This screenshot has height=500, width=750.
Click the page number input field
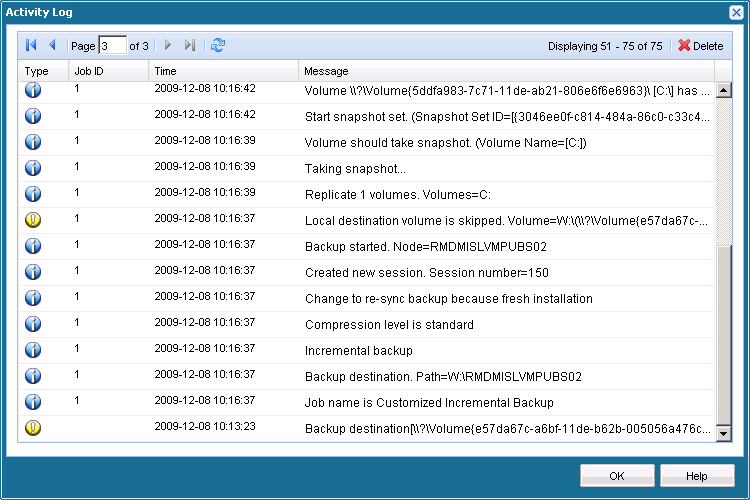[x=112, y=46]
